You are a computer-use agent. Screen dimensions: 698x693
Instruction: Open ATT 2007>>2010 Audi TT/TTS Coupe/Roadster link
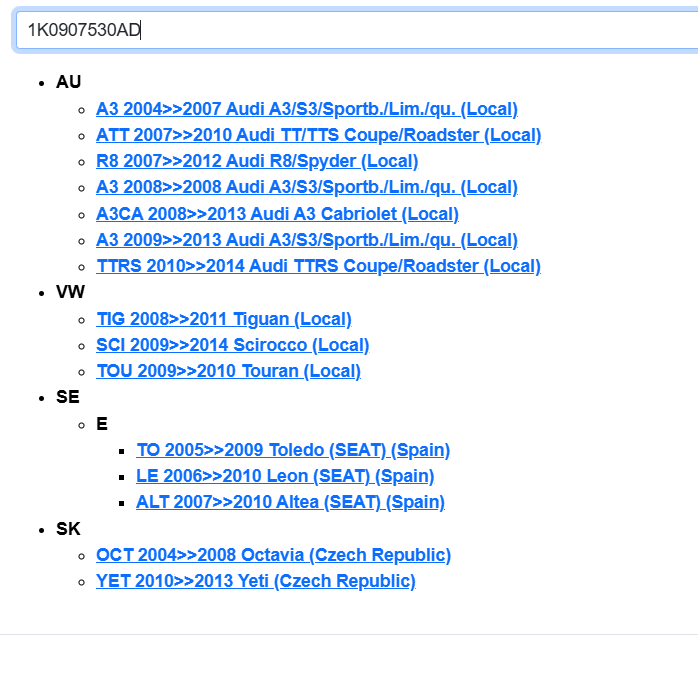pos(318,135)
